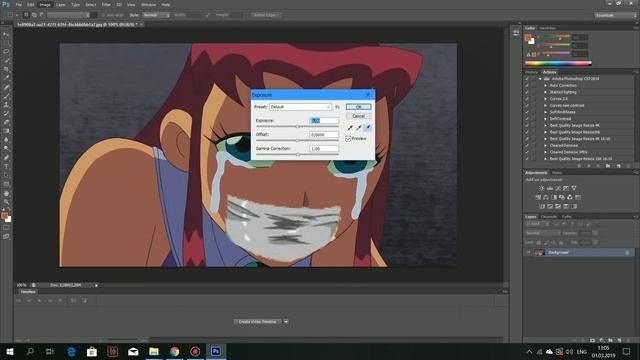
Task: Select the Hand tool
Action: (x=6, y=193)
